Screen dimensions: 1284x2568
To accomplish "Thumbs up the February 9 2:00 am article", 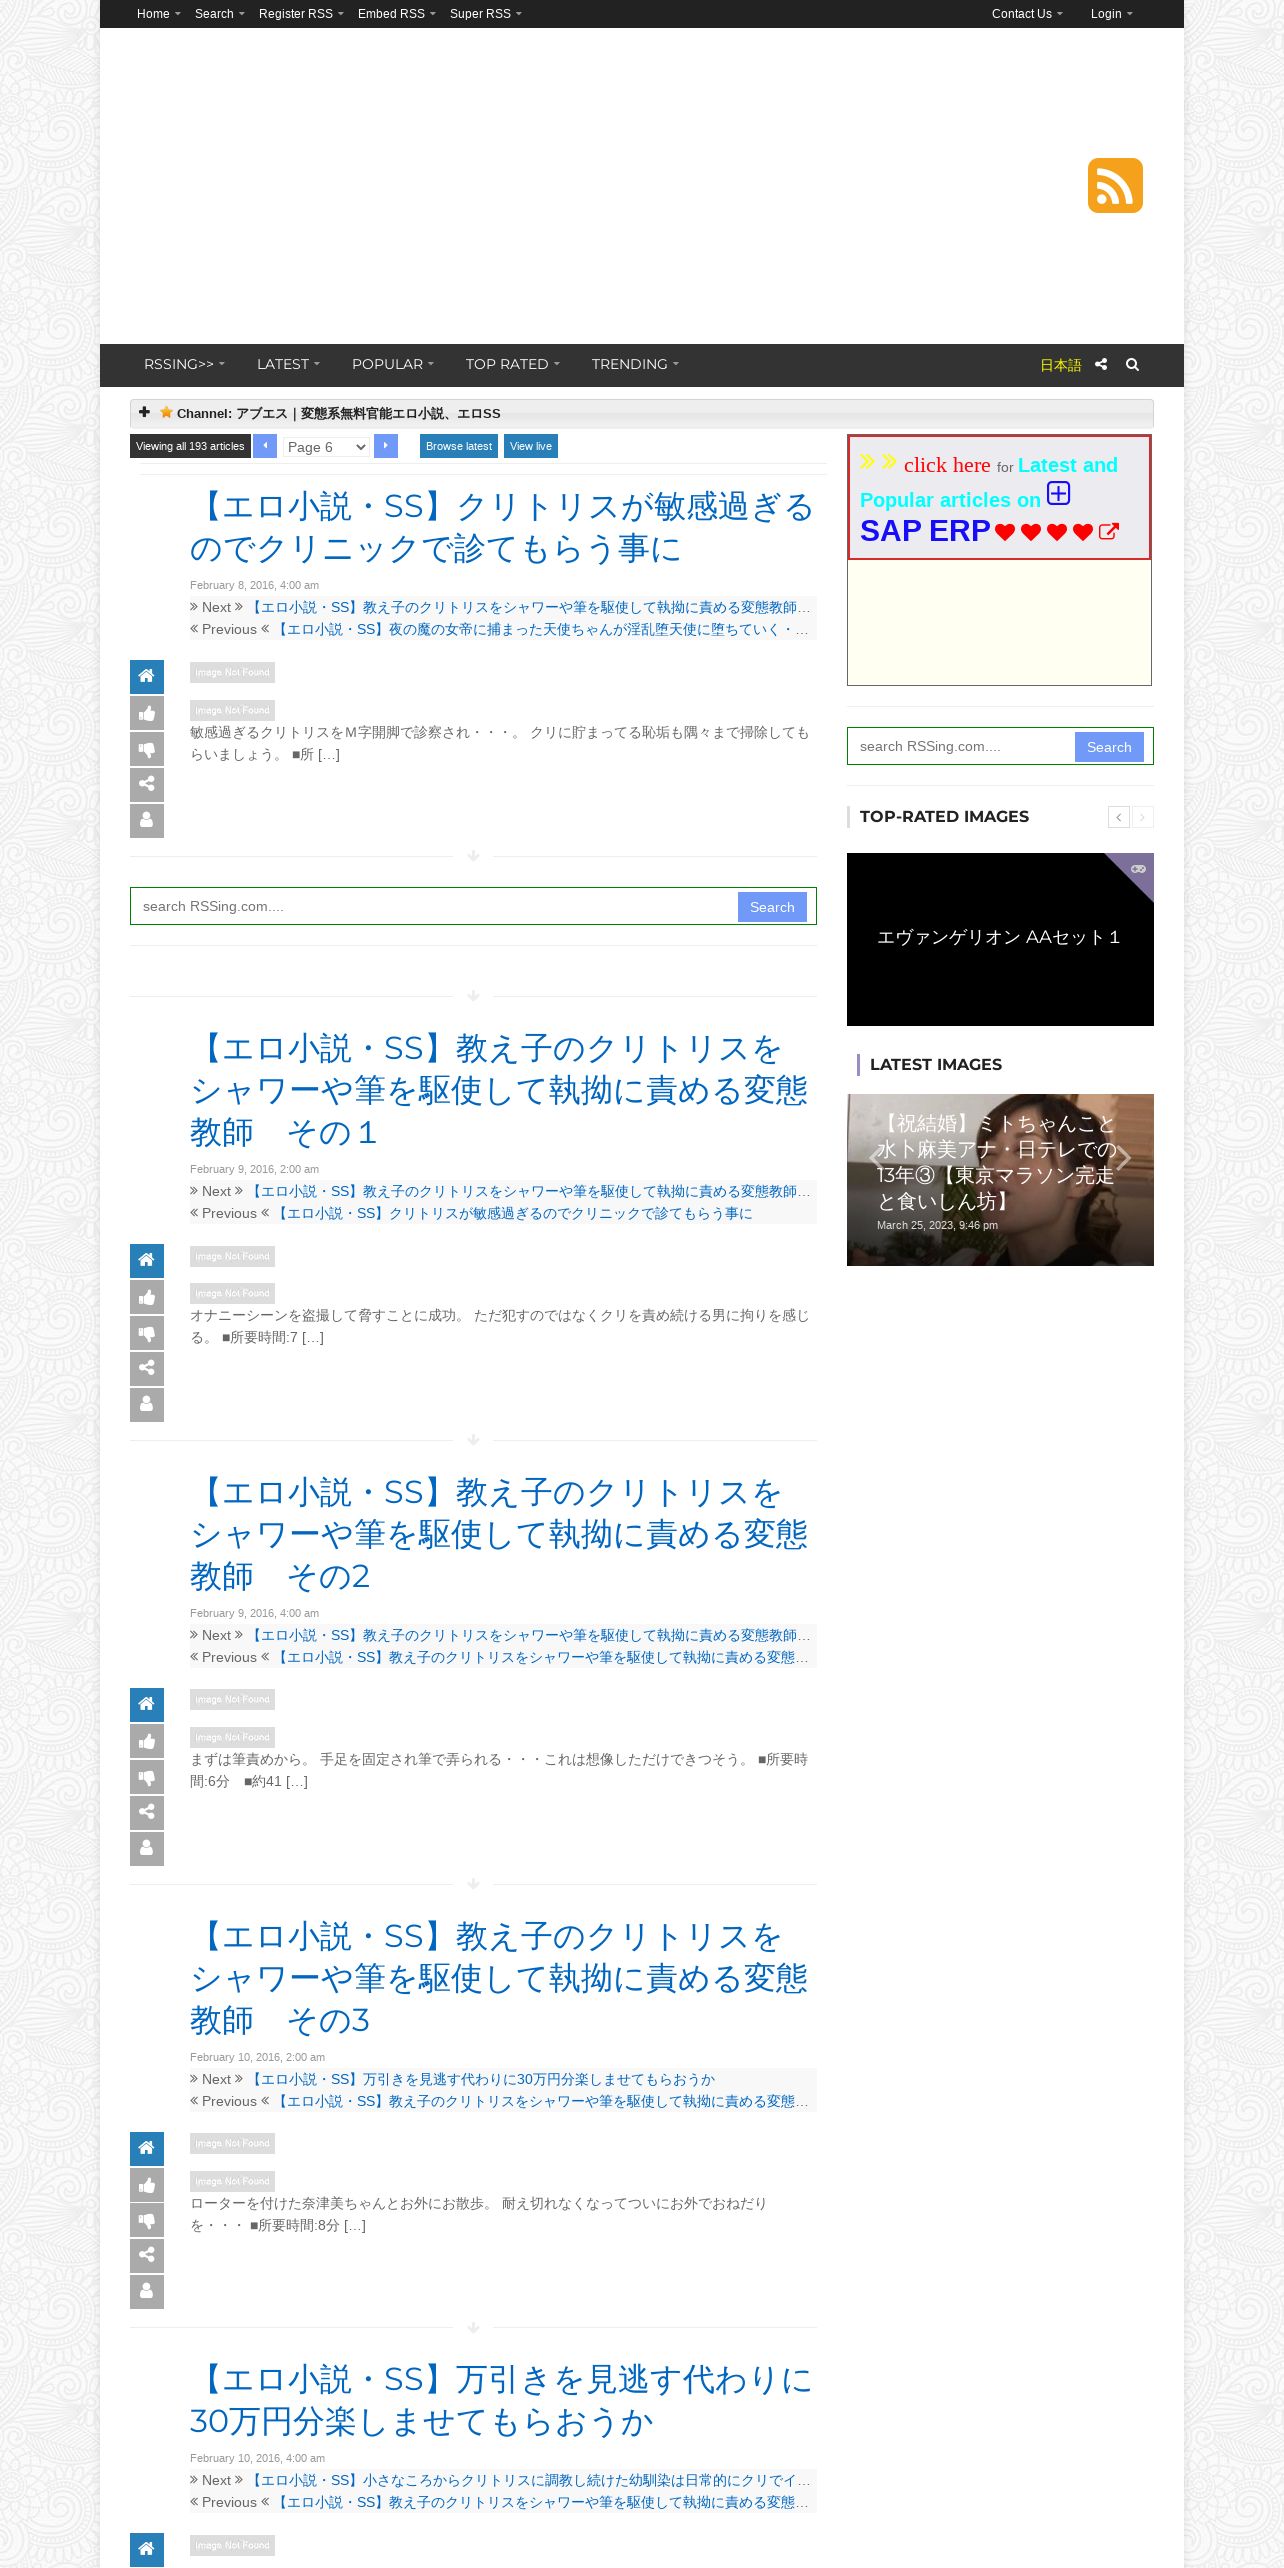I will pyautogui.click(x=147, y=1297).
